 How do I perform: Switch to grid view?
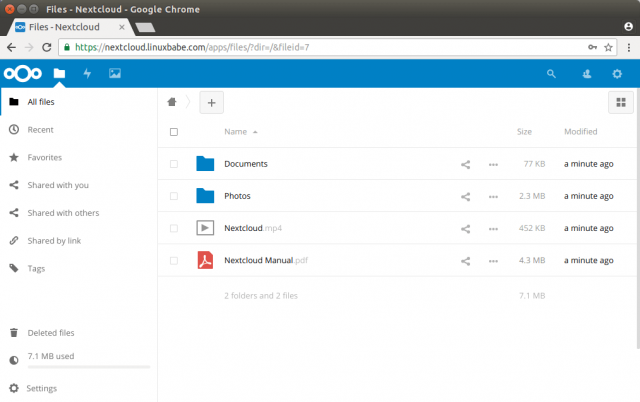pos(620,102)
